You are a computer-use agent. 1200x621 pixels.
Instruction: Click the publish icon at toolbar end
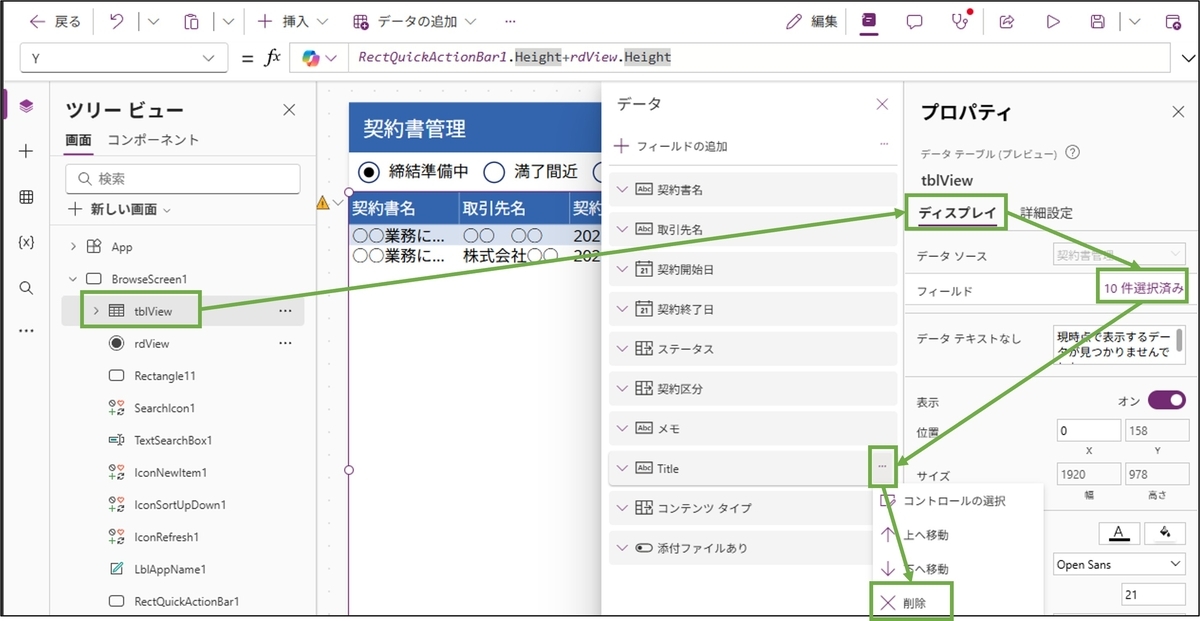(x=1173, y=21)
